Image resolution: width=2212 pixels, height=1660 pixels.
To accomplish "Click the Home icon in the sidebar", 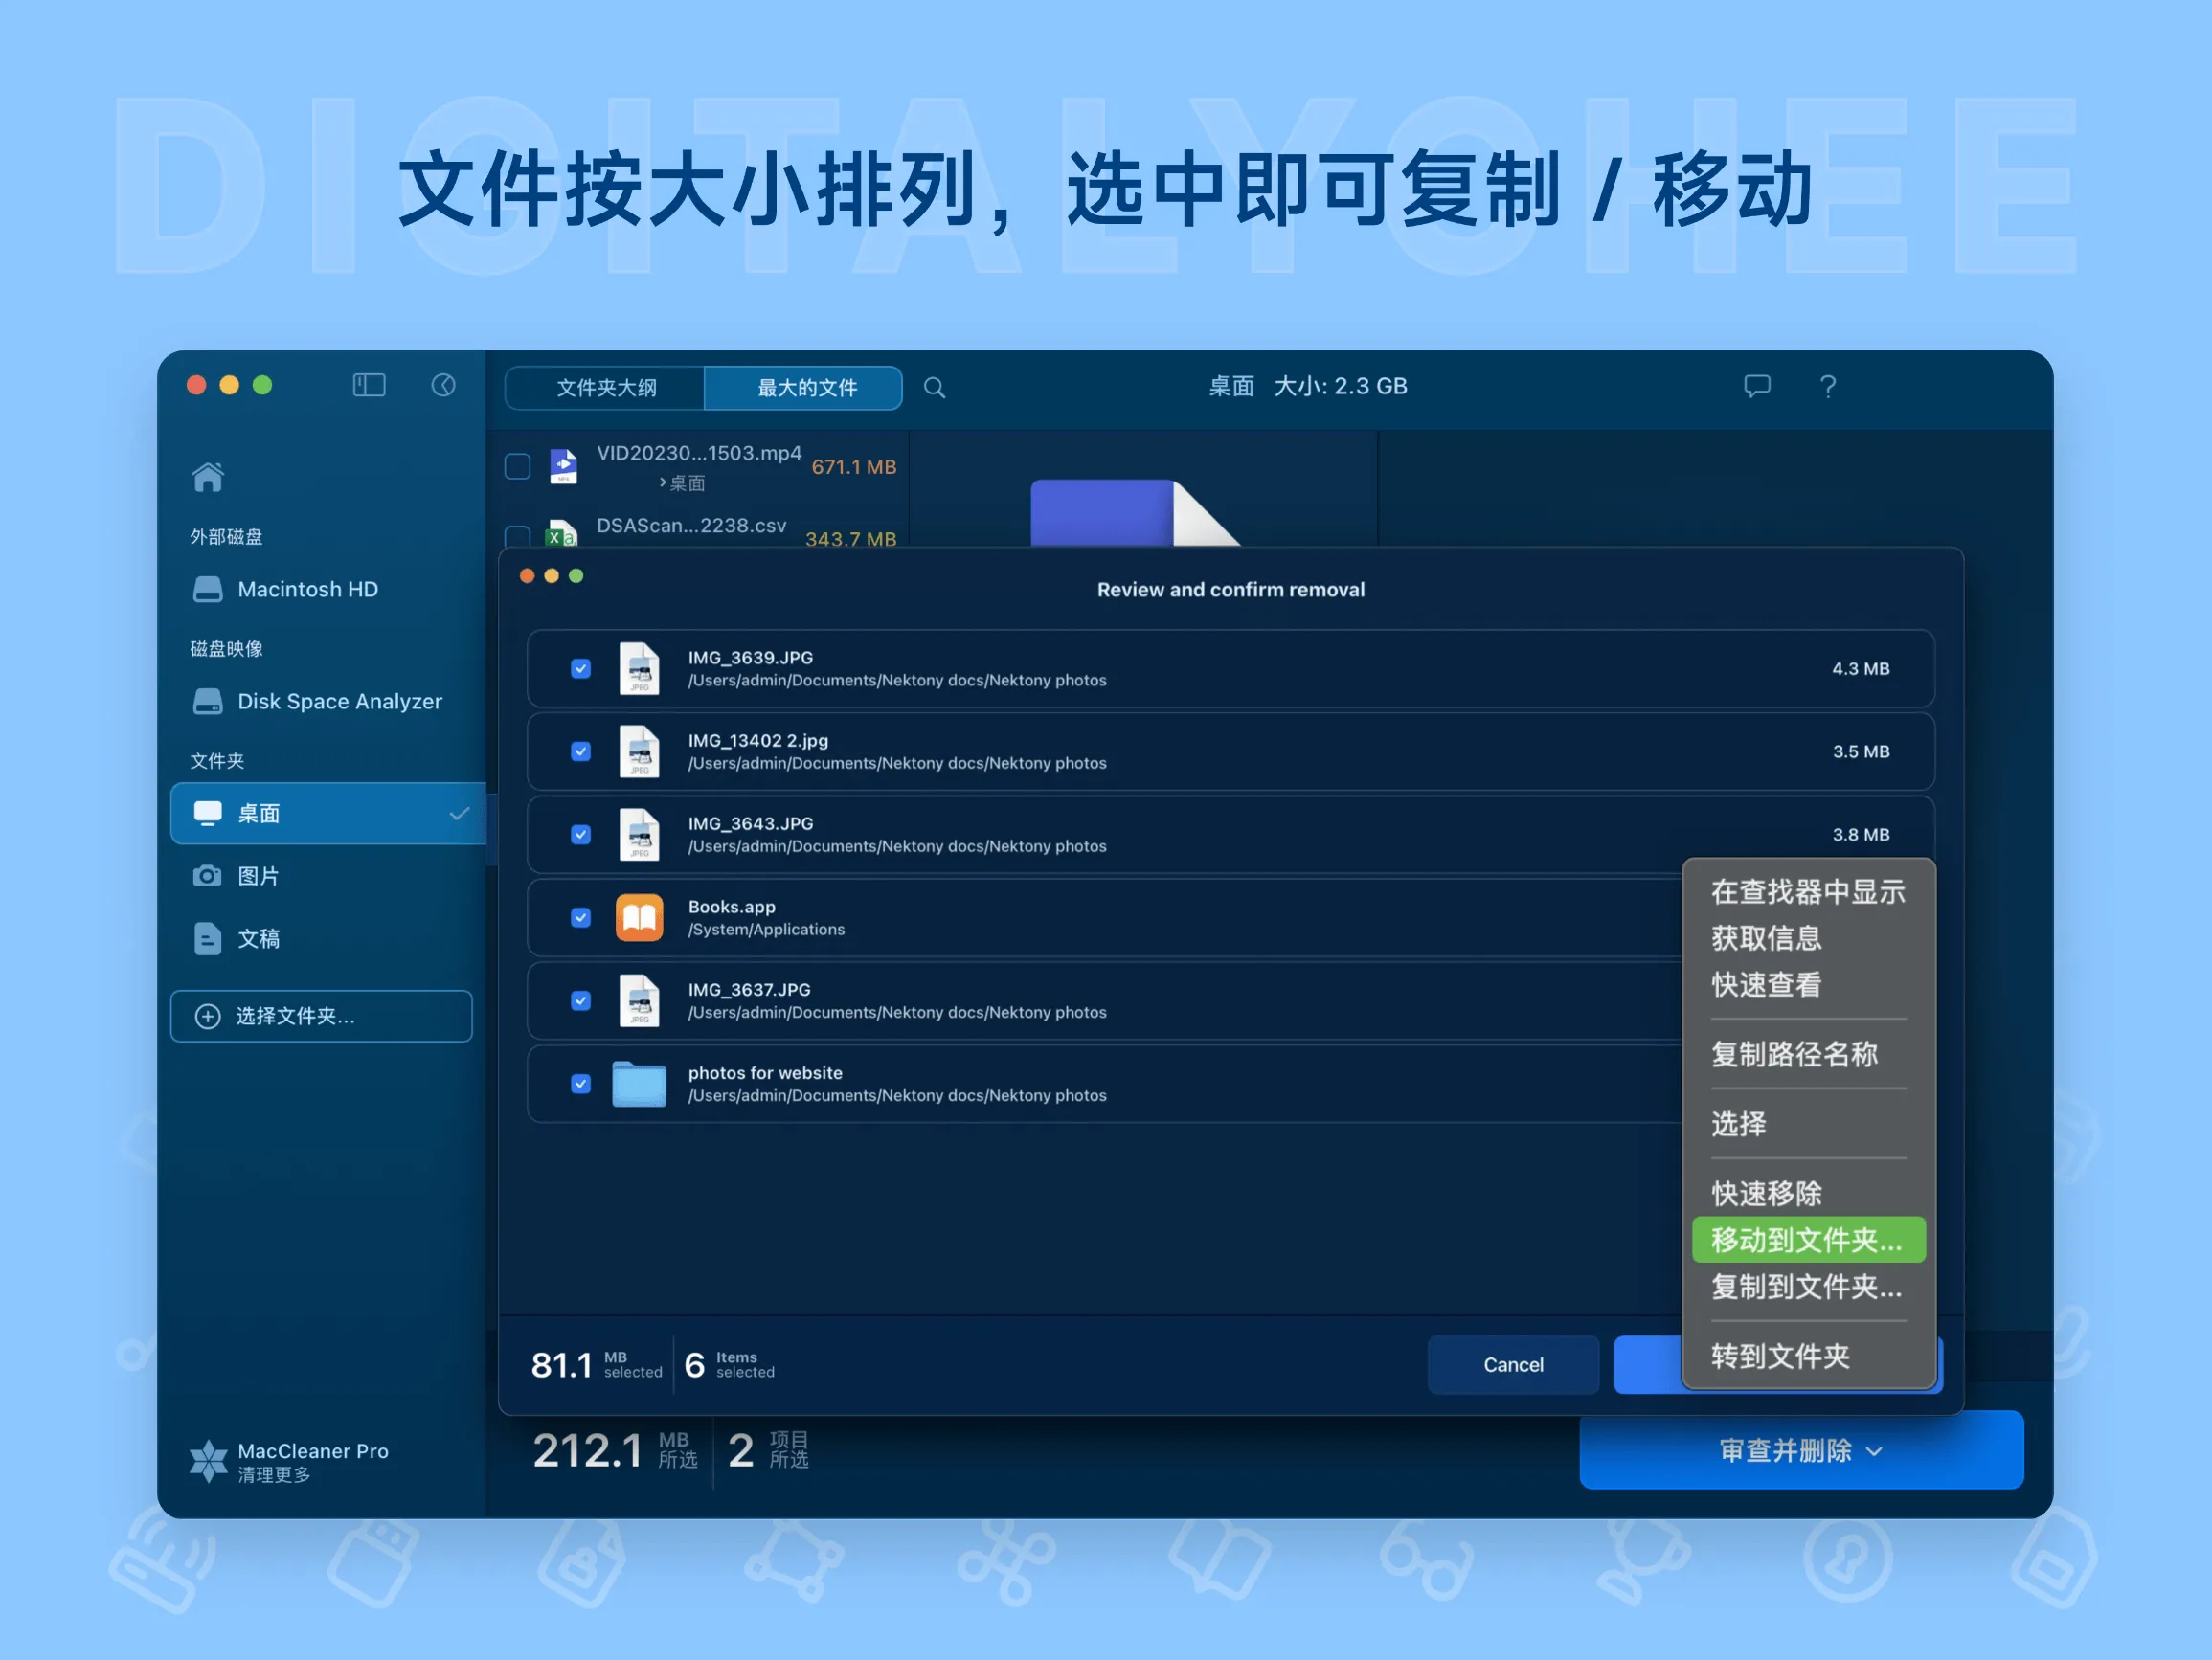I will pos(207,477).
